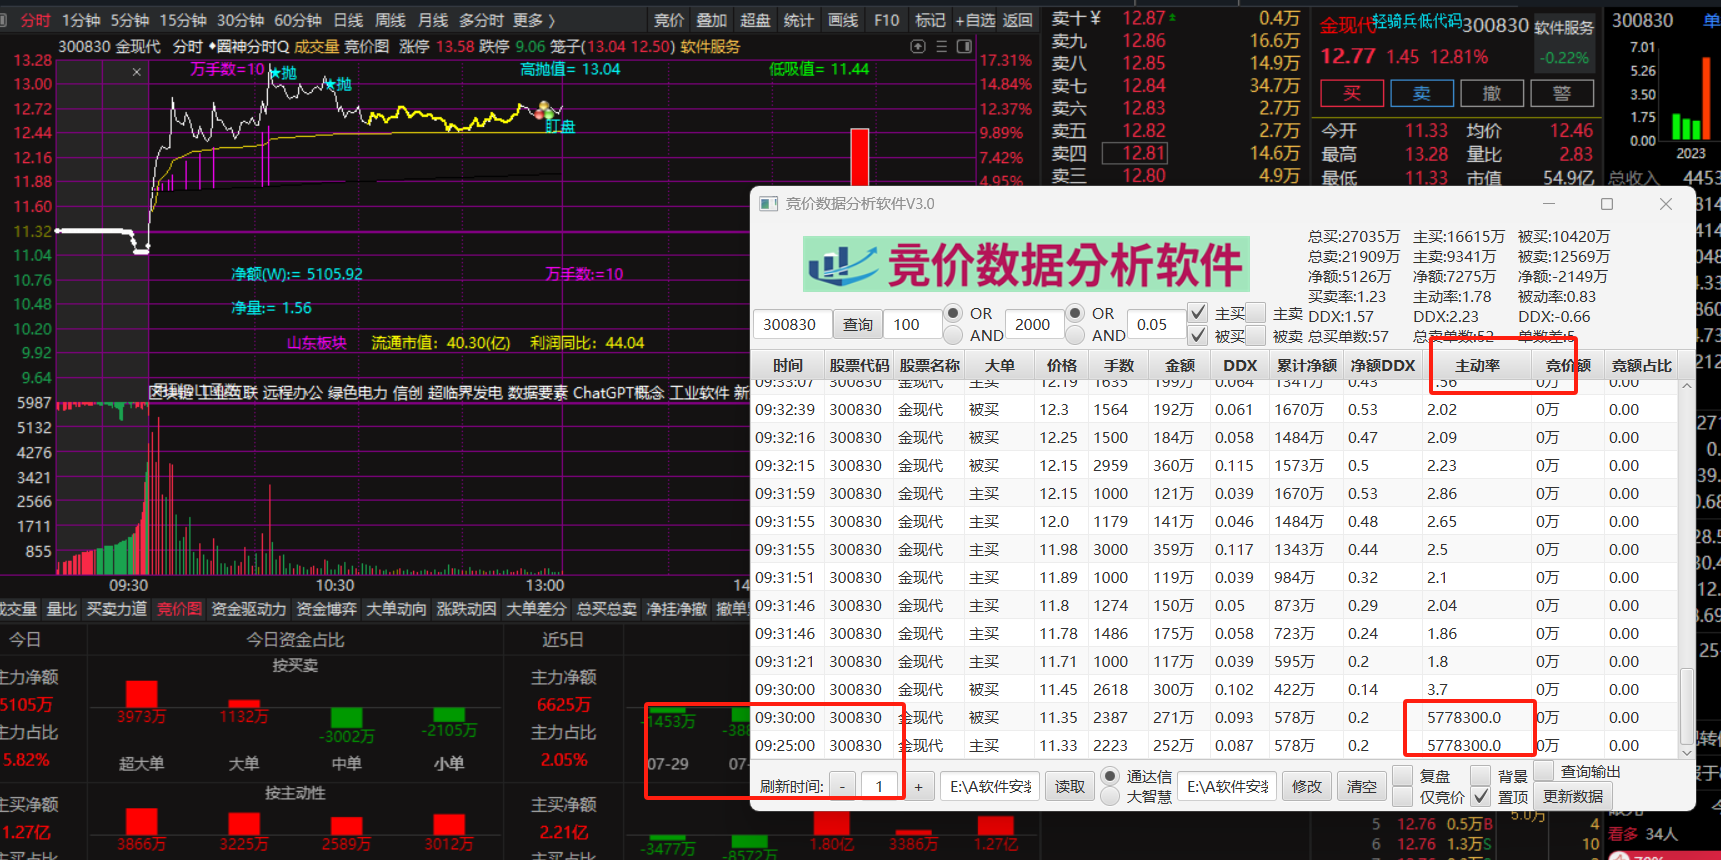This screenshot has height=860, width=1721.
Task: Select the first OR radio button
Action: tap(953, 313)
